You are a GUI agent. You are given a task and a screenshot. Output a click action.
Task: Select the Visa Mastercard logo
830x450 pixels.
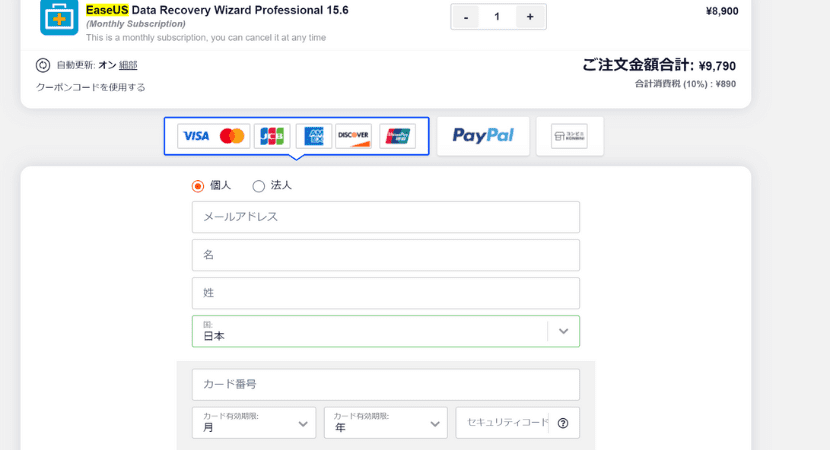pos(214,136)
